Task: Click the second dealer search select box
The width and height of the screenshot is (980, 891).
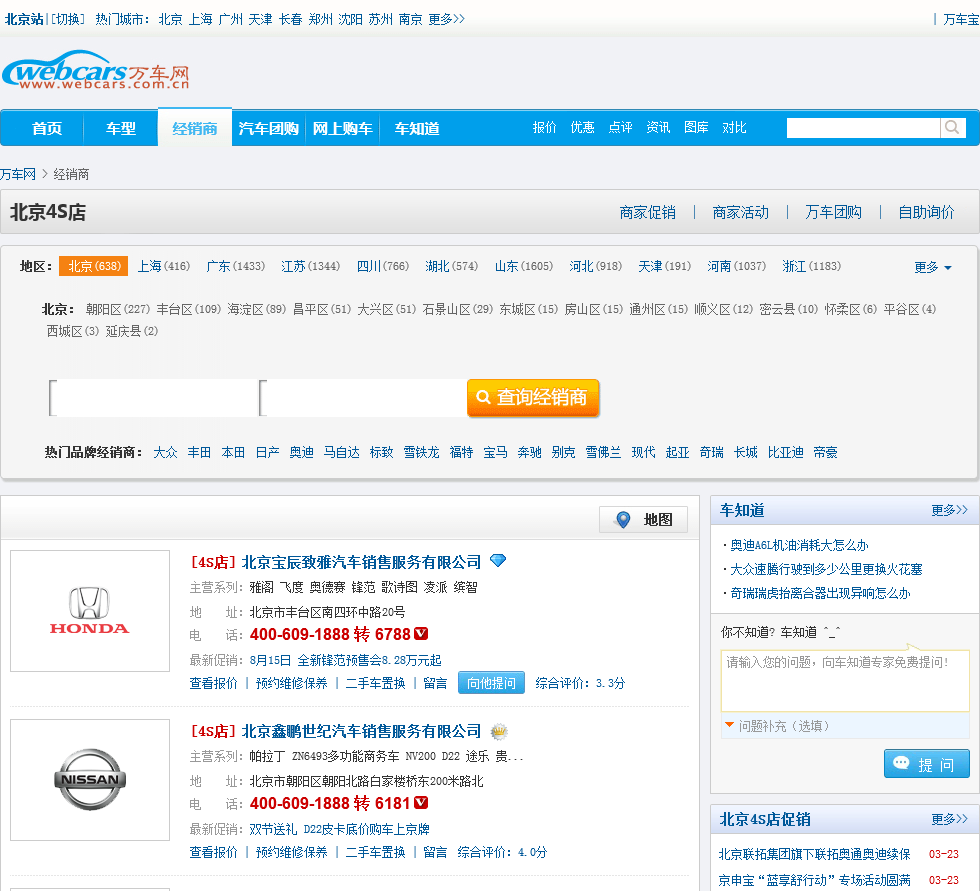Action: click(362, 398)
